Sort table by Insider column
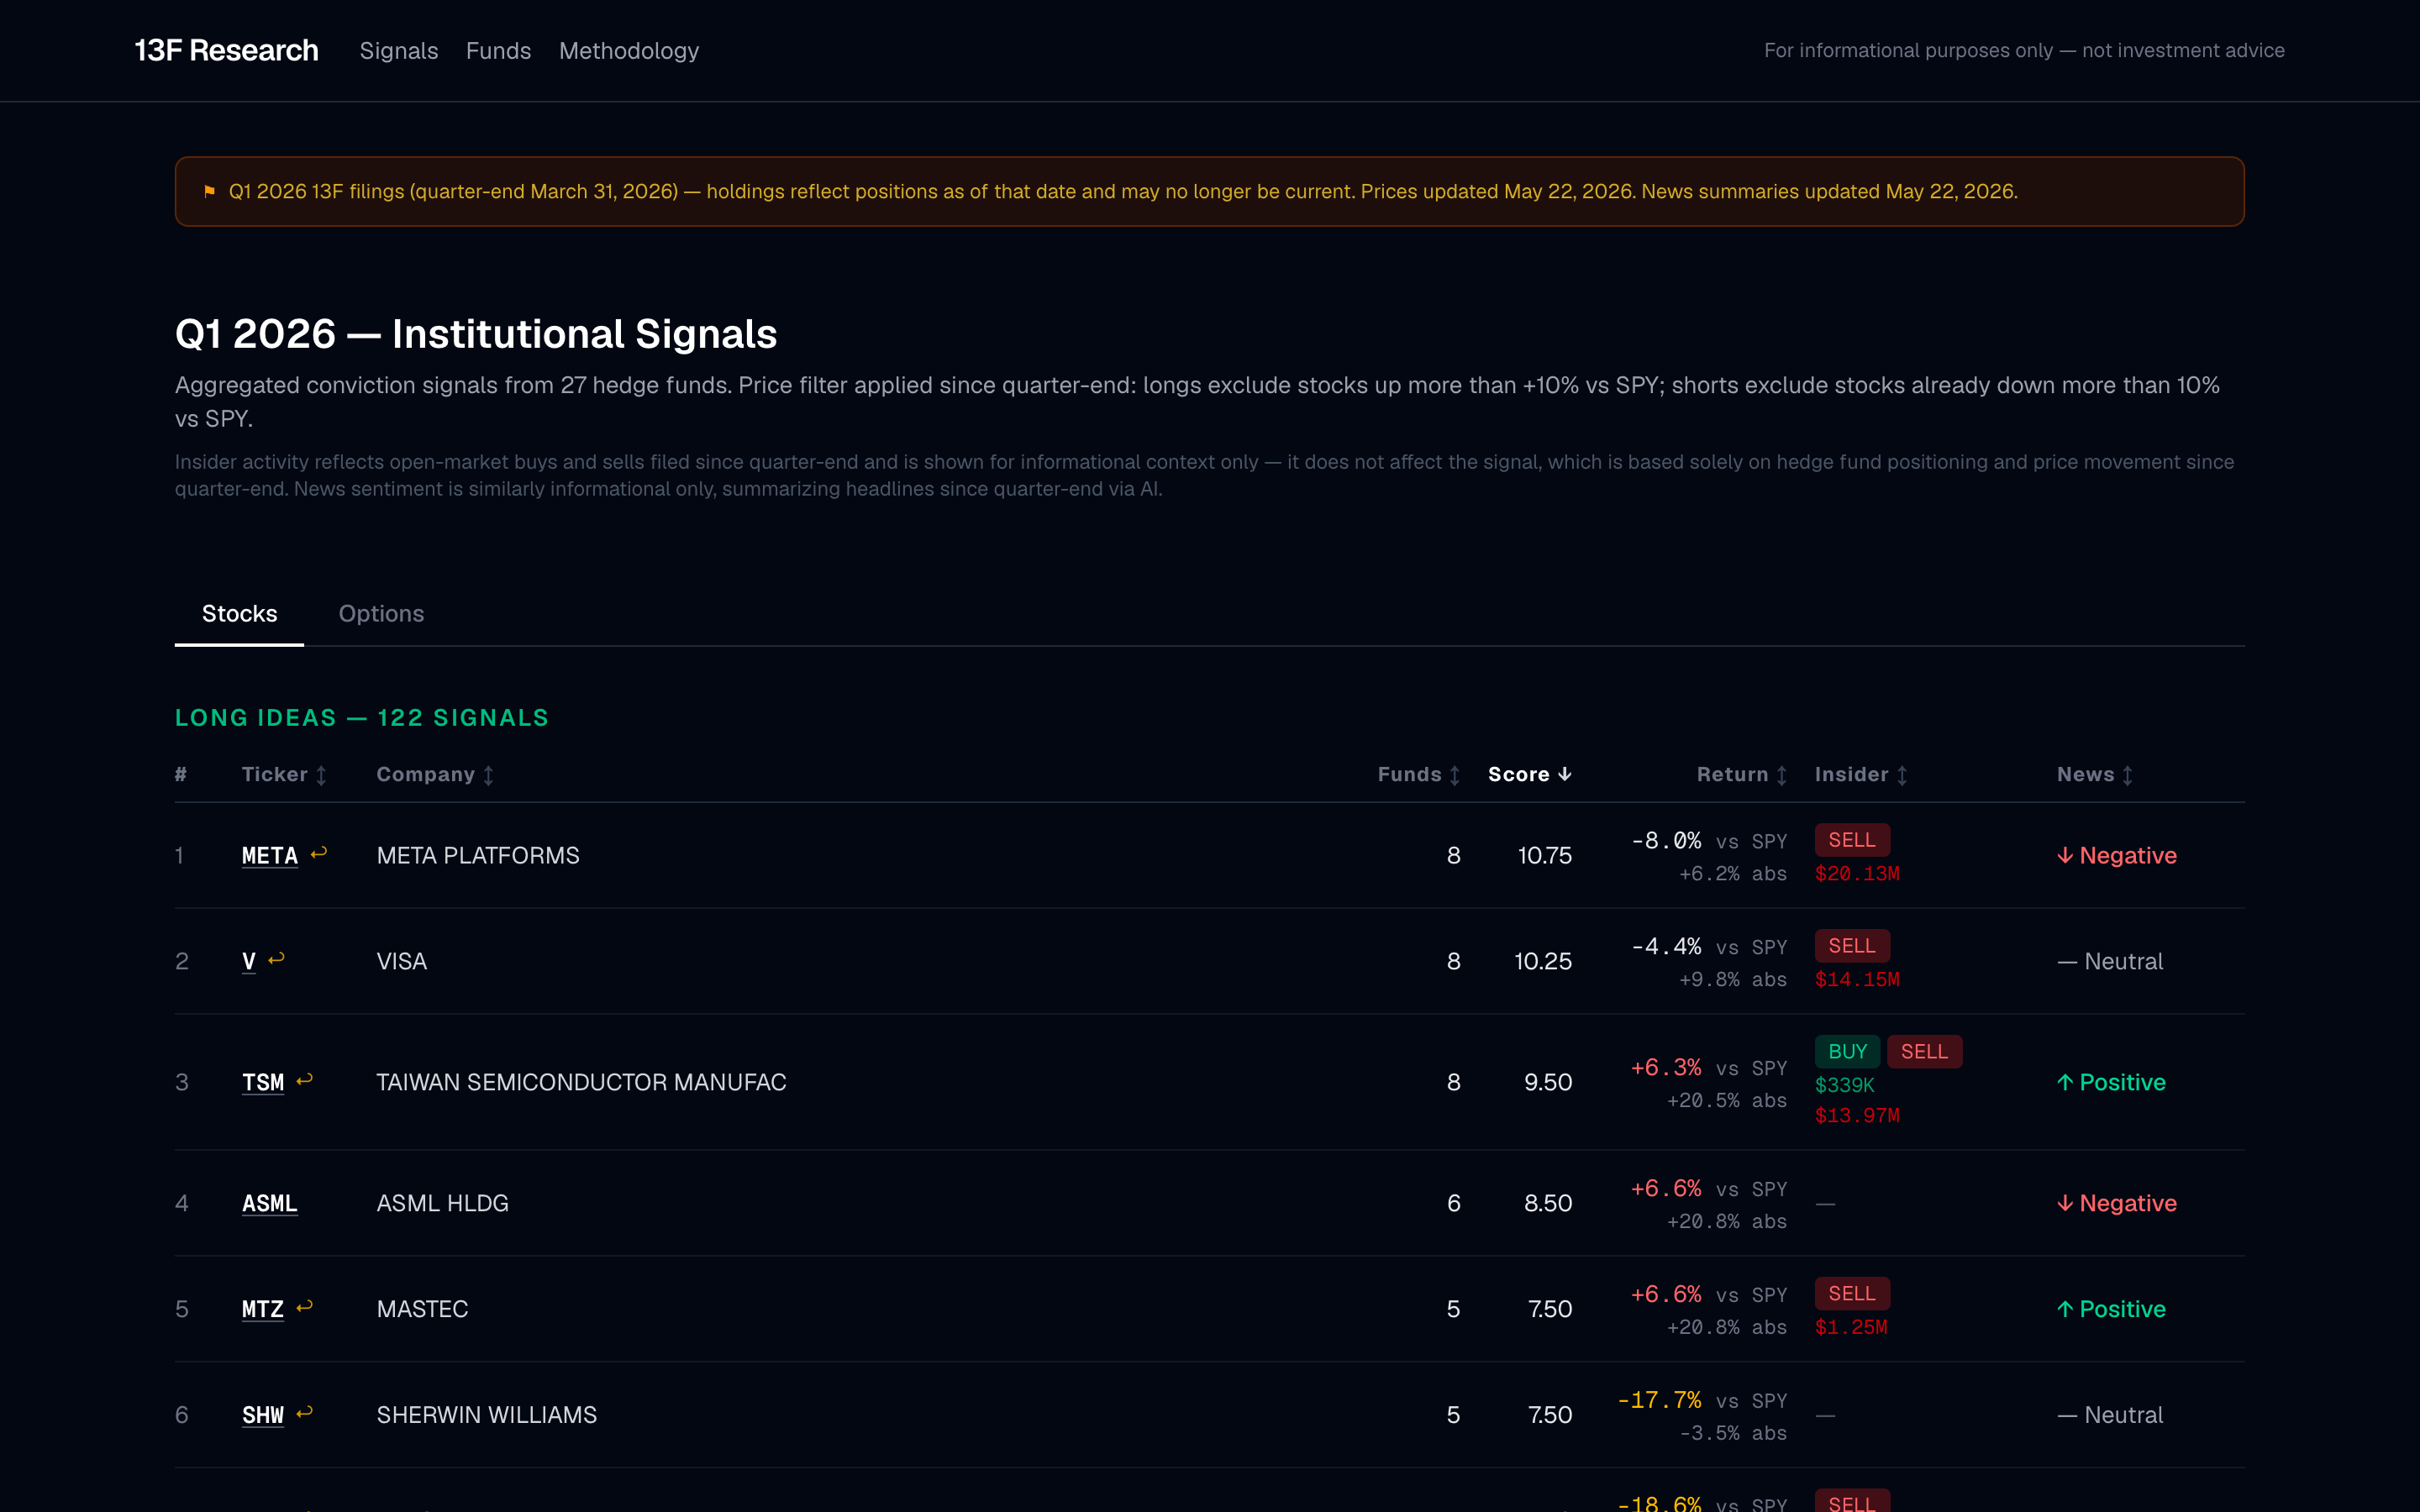Viewport: 2420px width, 1512px height. 1861,775
